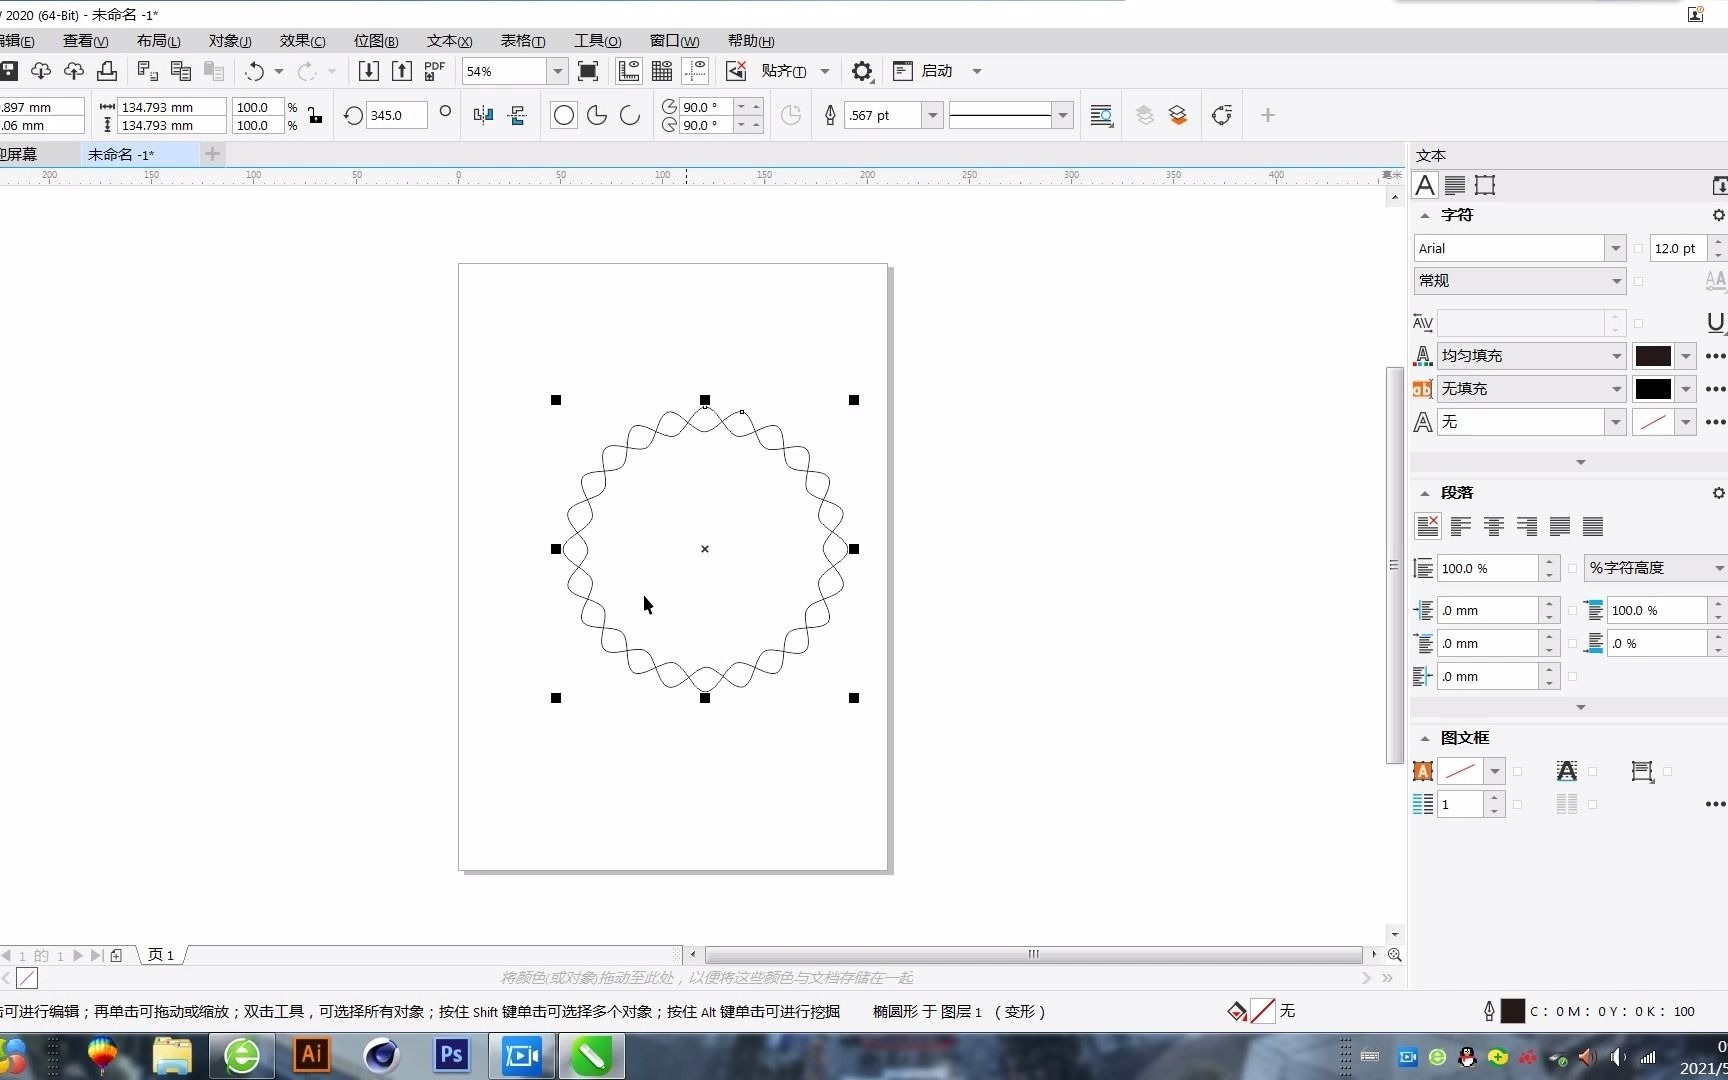Image resolution: width=1728 pixels, height=1080 pixels.
Task: Click the mirror horizontally icon
Action: (x=484, y=115)
